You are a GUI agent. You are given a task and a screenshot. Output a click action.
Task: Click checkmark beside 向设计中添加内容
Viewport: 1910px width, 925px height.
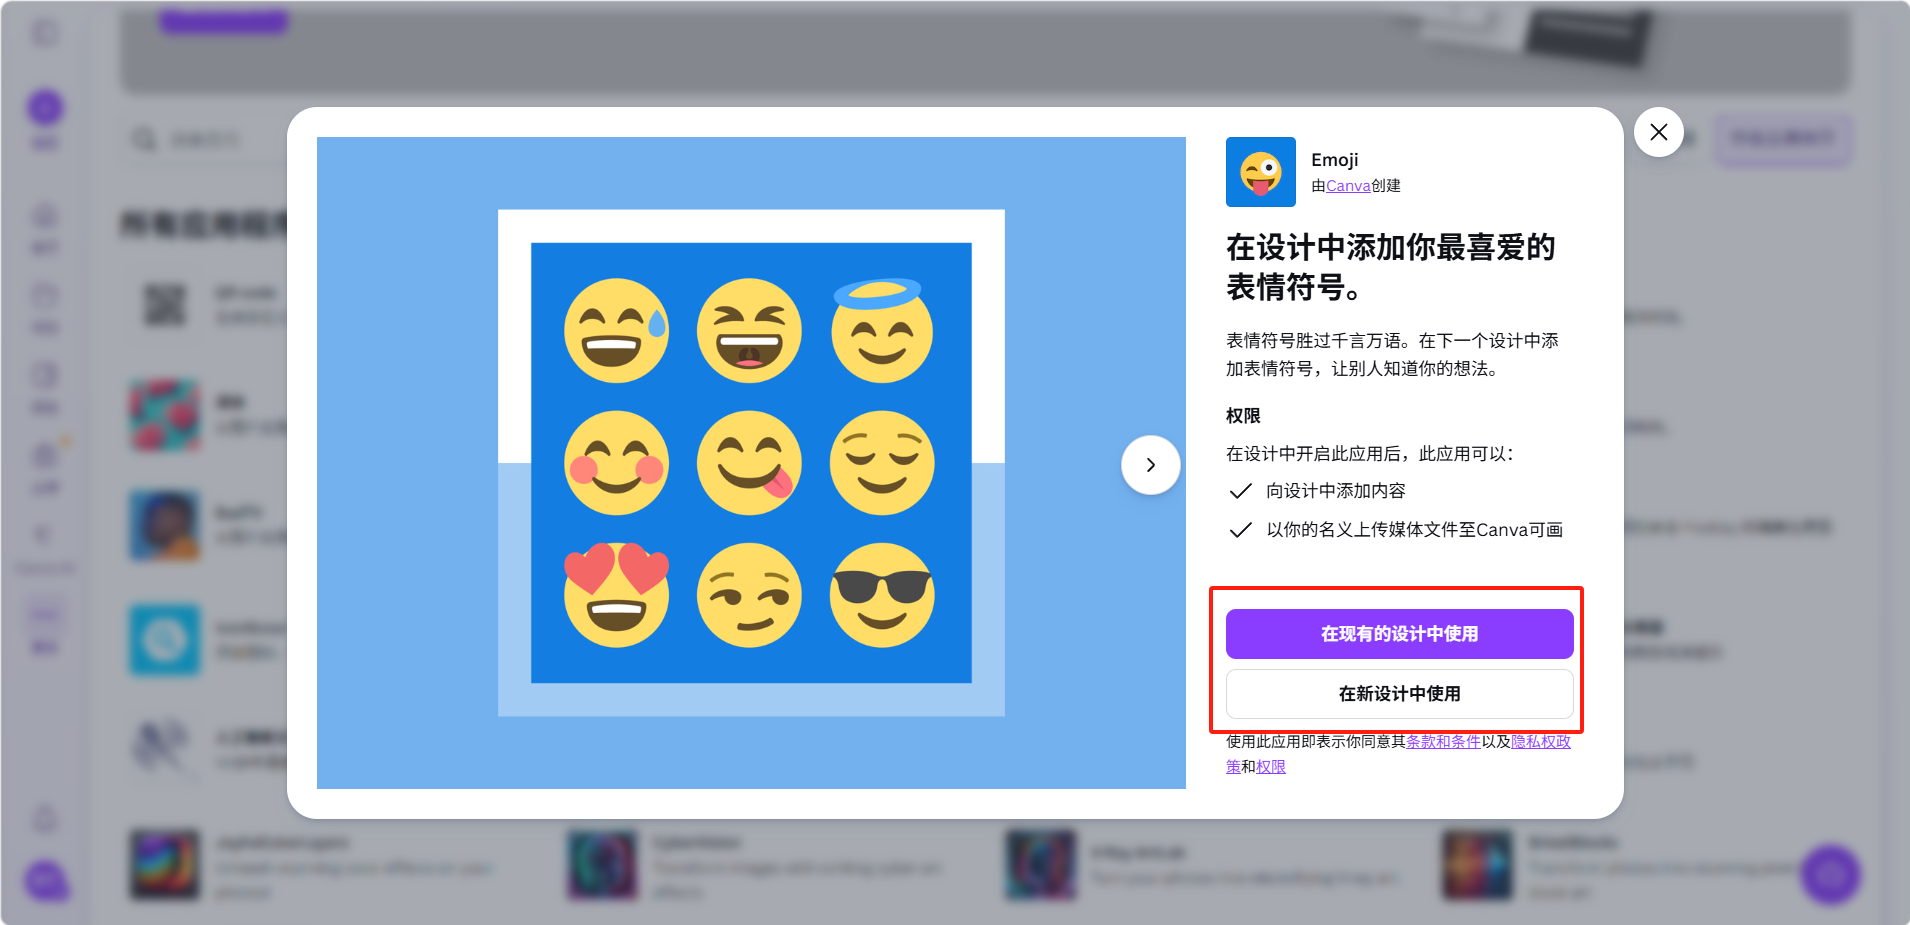point(1240,491)
